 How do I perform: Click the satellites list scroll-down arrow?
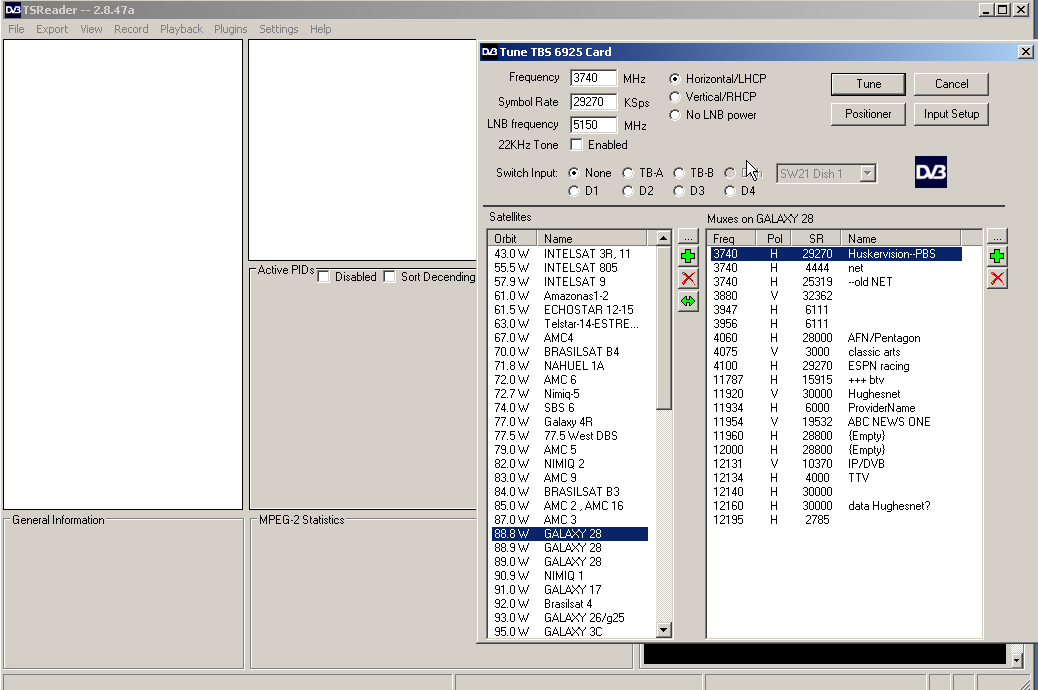(x=663, y=630)
